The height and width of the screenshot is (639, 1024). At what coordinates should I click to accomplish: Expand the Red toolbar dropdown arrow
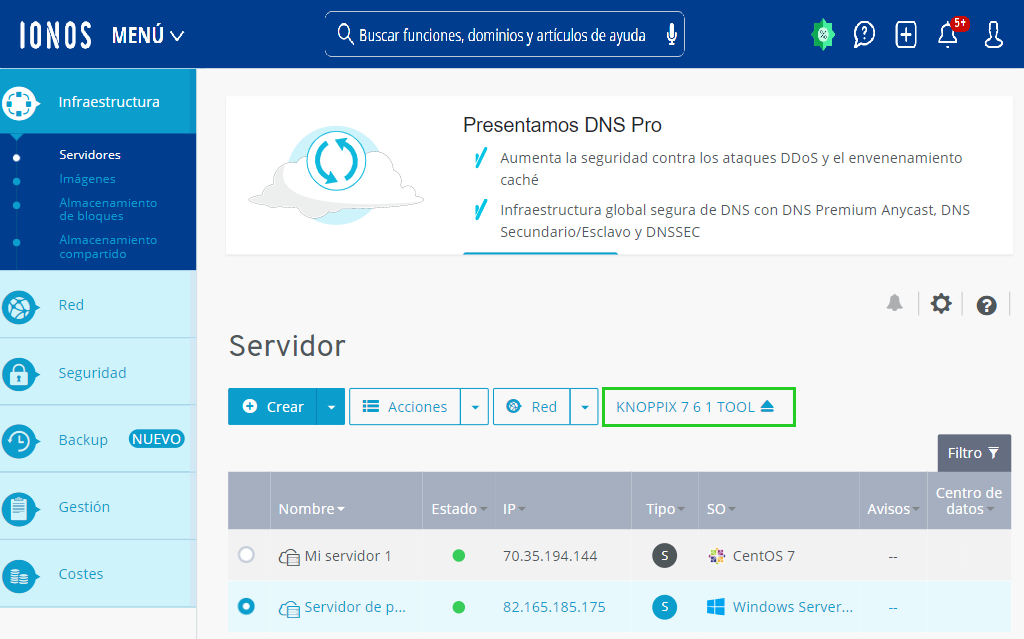(x=584, y=406)
